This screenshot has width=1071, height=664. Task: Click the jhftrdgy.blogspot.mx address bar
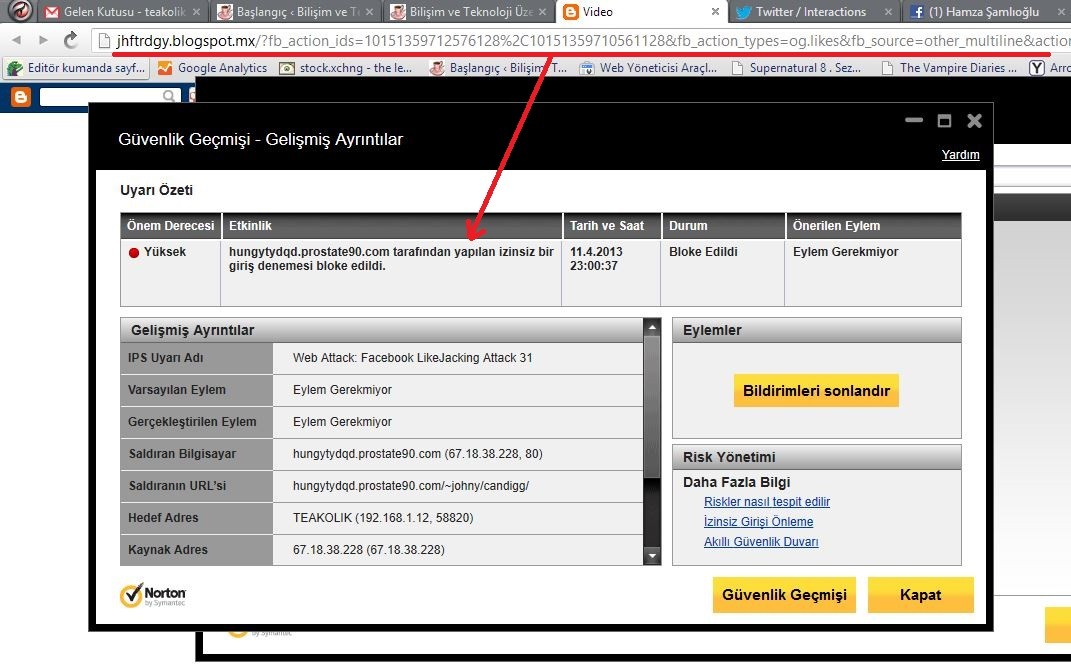coord(581,41)
